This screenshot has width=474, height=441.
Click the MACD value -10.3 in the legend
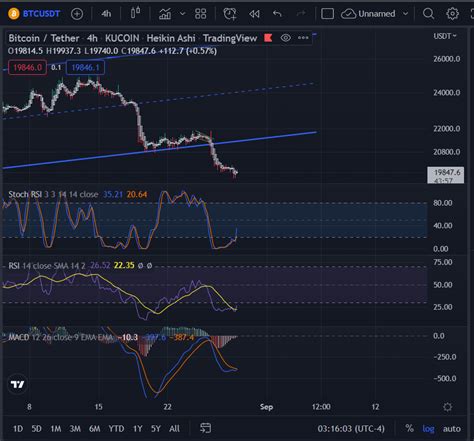128,337
